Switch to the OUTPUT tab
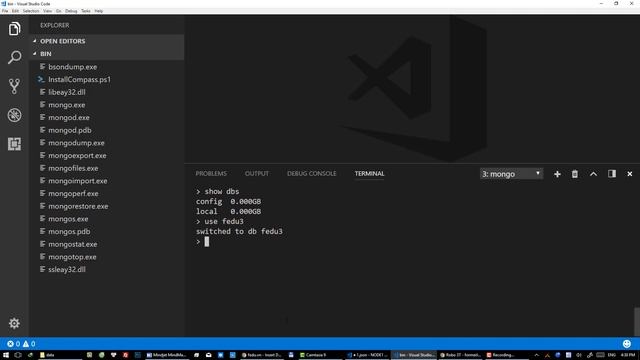Viewport: 640px width, 360px height. [257, 174]
